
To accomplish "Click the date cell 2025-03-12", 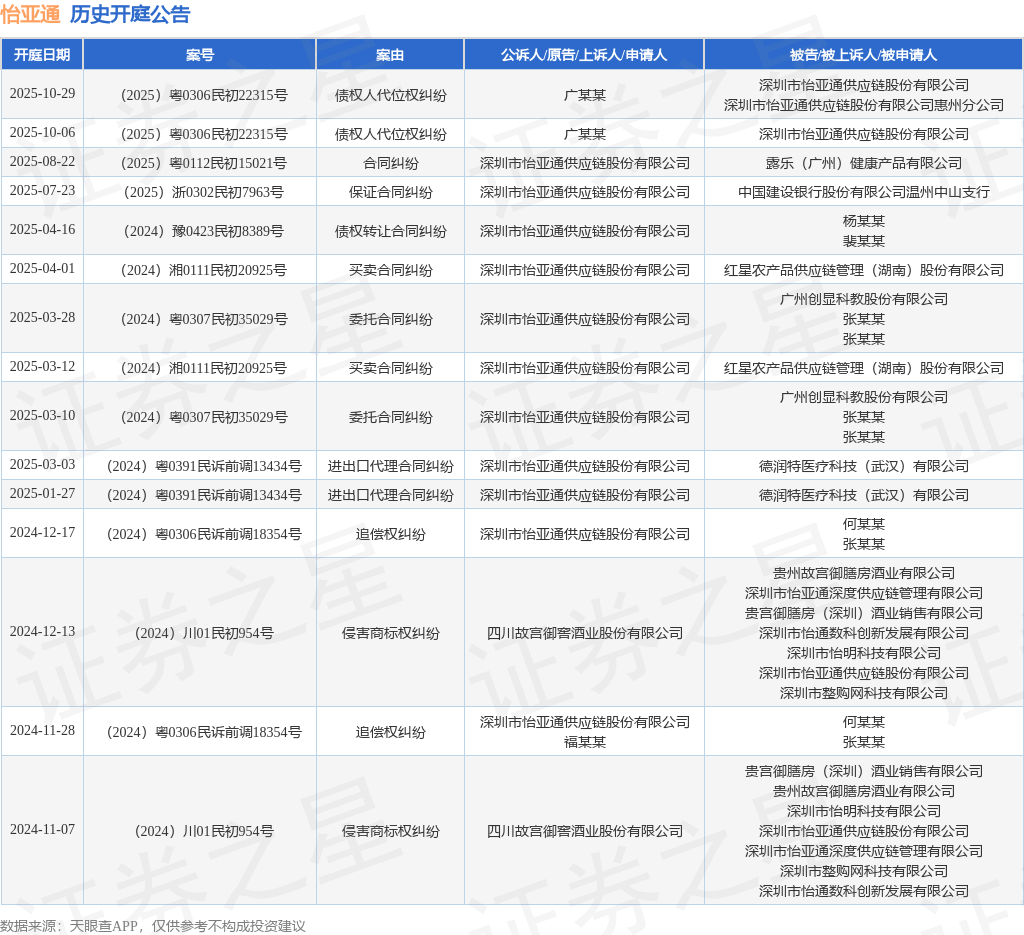I will tap(42, 366).
